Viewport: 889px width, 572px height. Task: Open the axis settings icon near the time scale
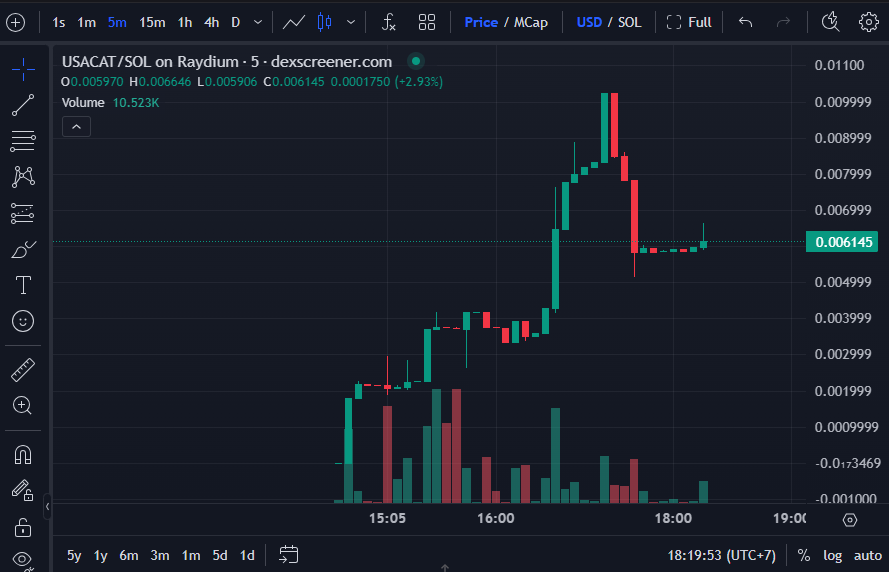[x=849, y=520]
